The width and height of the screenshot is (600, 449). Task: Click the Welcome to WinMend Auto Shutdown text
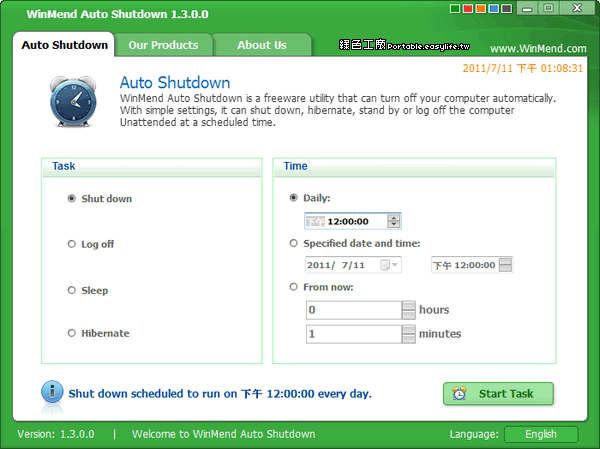(x=223, y=434)
